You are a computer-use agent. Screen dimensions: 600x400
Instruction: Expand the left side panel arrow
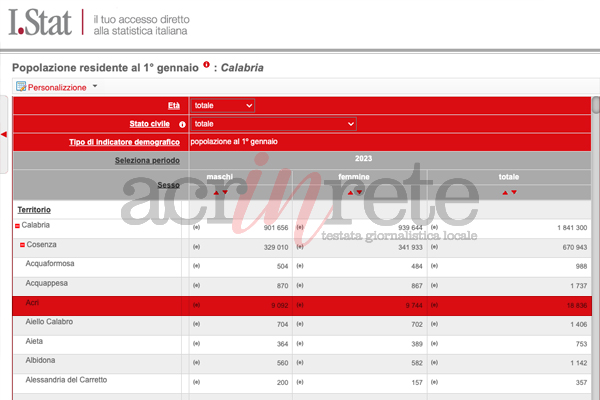(4, 134)
